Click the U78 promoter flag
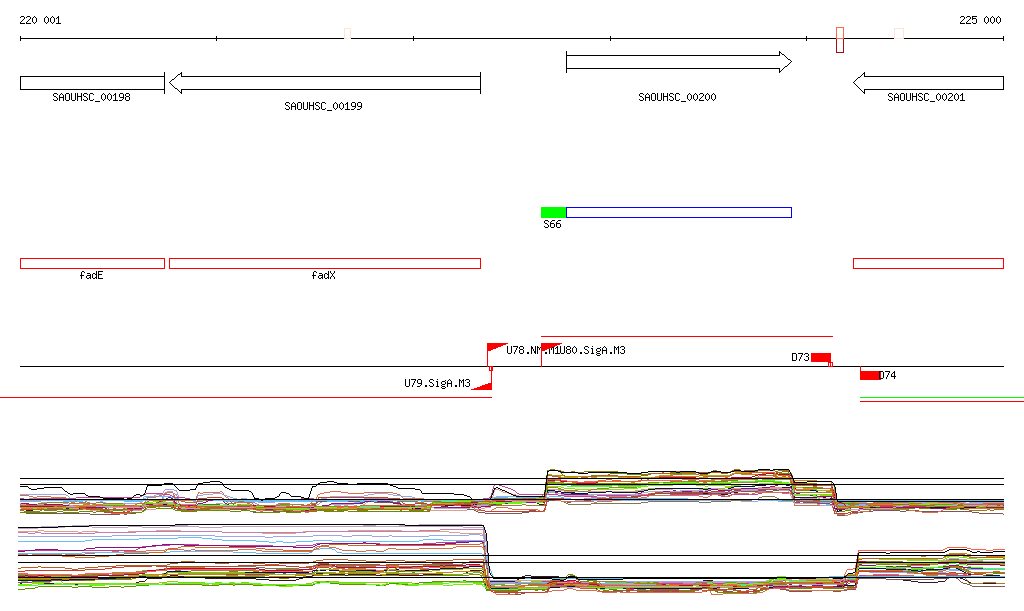 (495, 347)
